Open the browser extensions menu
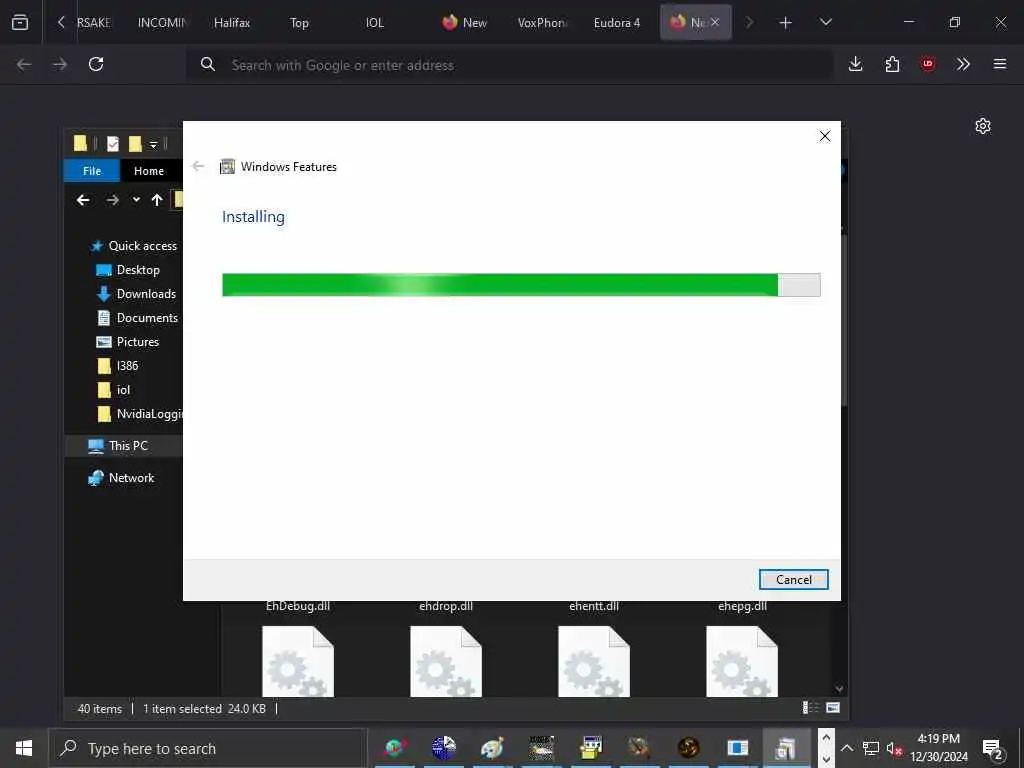Screen dimensions: 1024x768 pyautogui.click(x=892, y=64)
